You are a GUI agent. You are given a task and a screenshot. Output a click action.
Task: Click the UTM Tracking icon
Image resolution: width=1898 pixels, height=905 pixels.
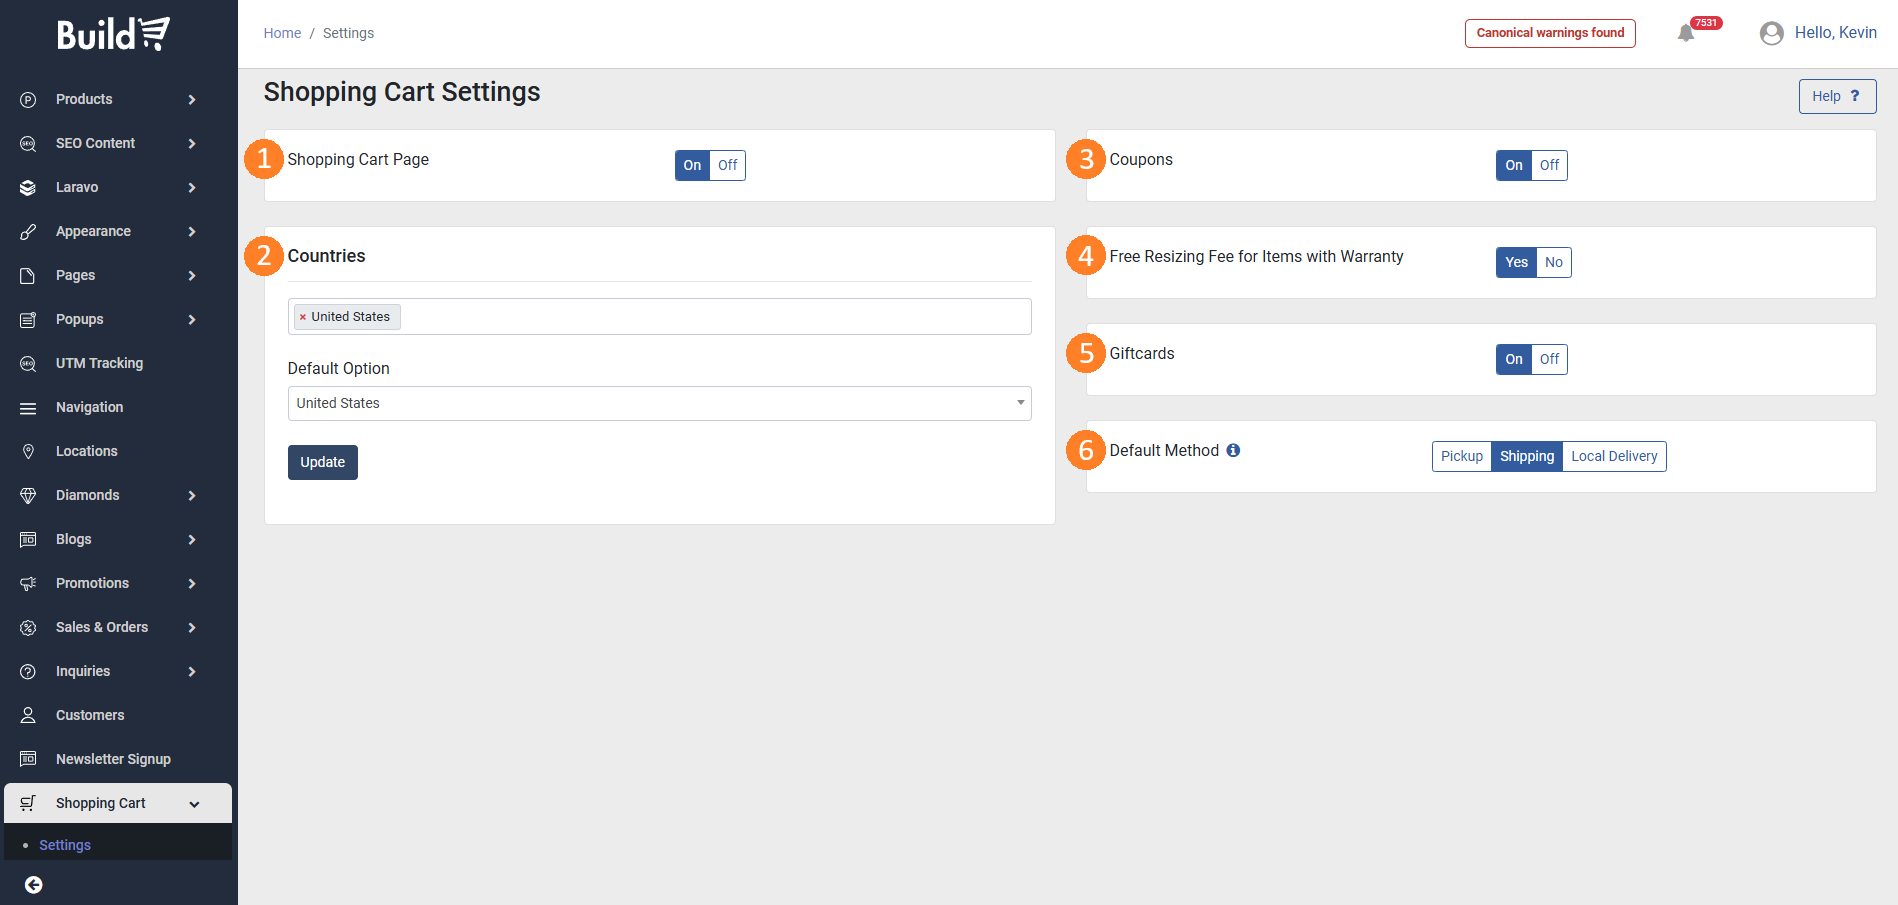pyautogui.click(x=28, y=363)
